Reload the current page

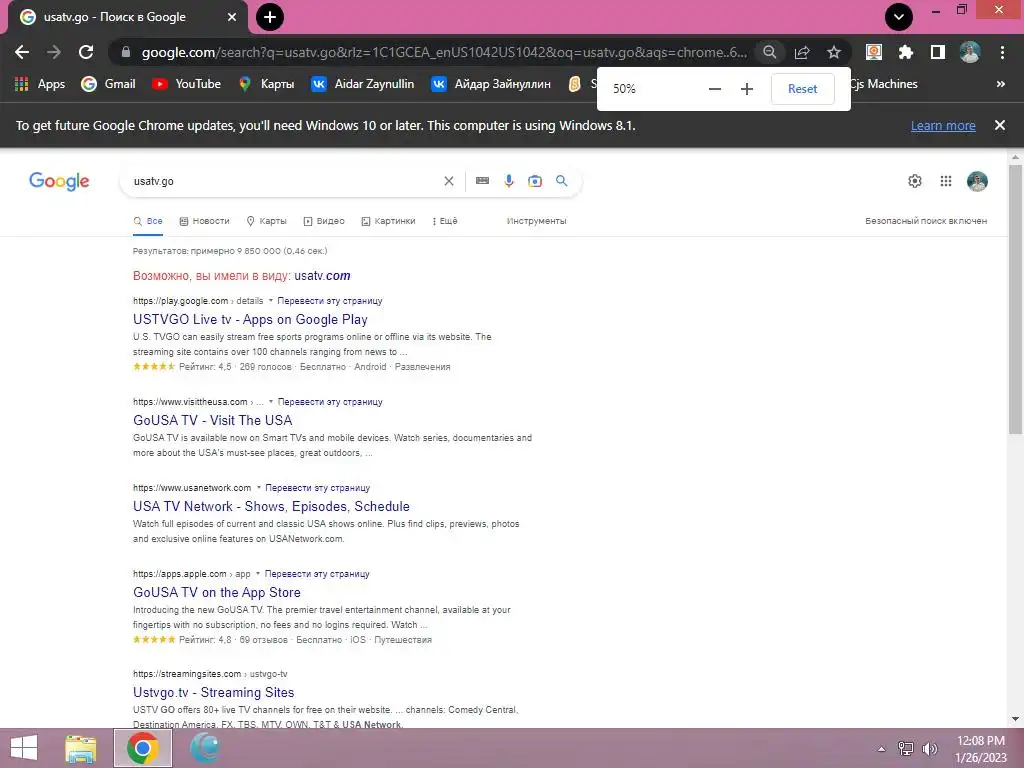(x=86, y=52)
